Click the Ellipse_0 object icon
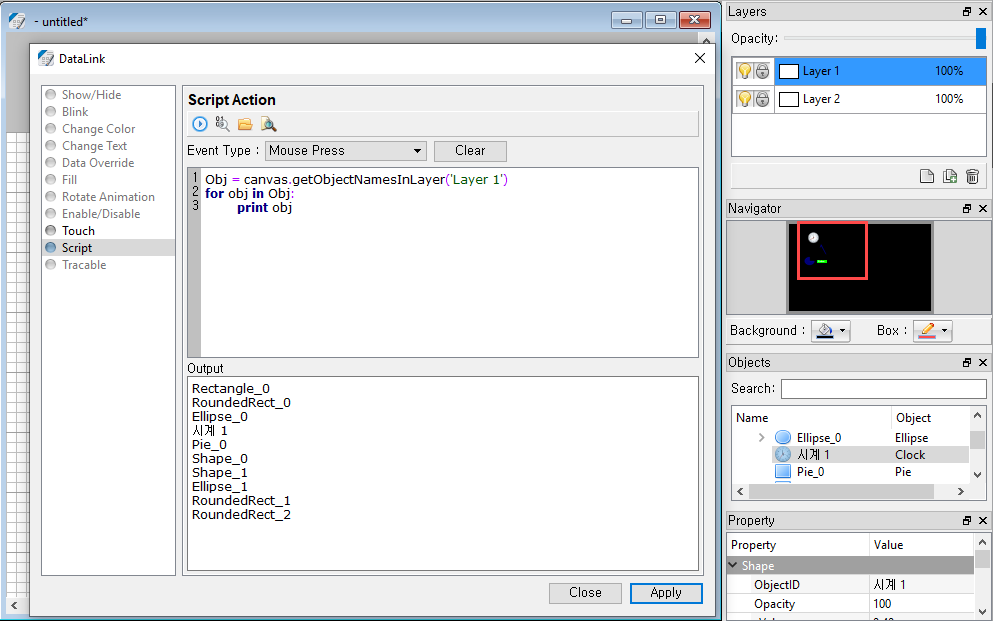 coord(783,437)
